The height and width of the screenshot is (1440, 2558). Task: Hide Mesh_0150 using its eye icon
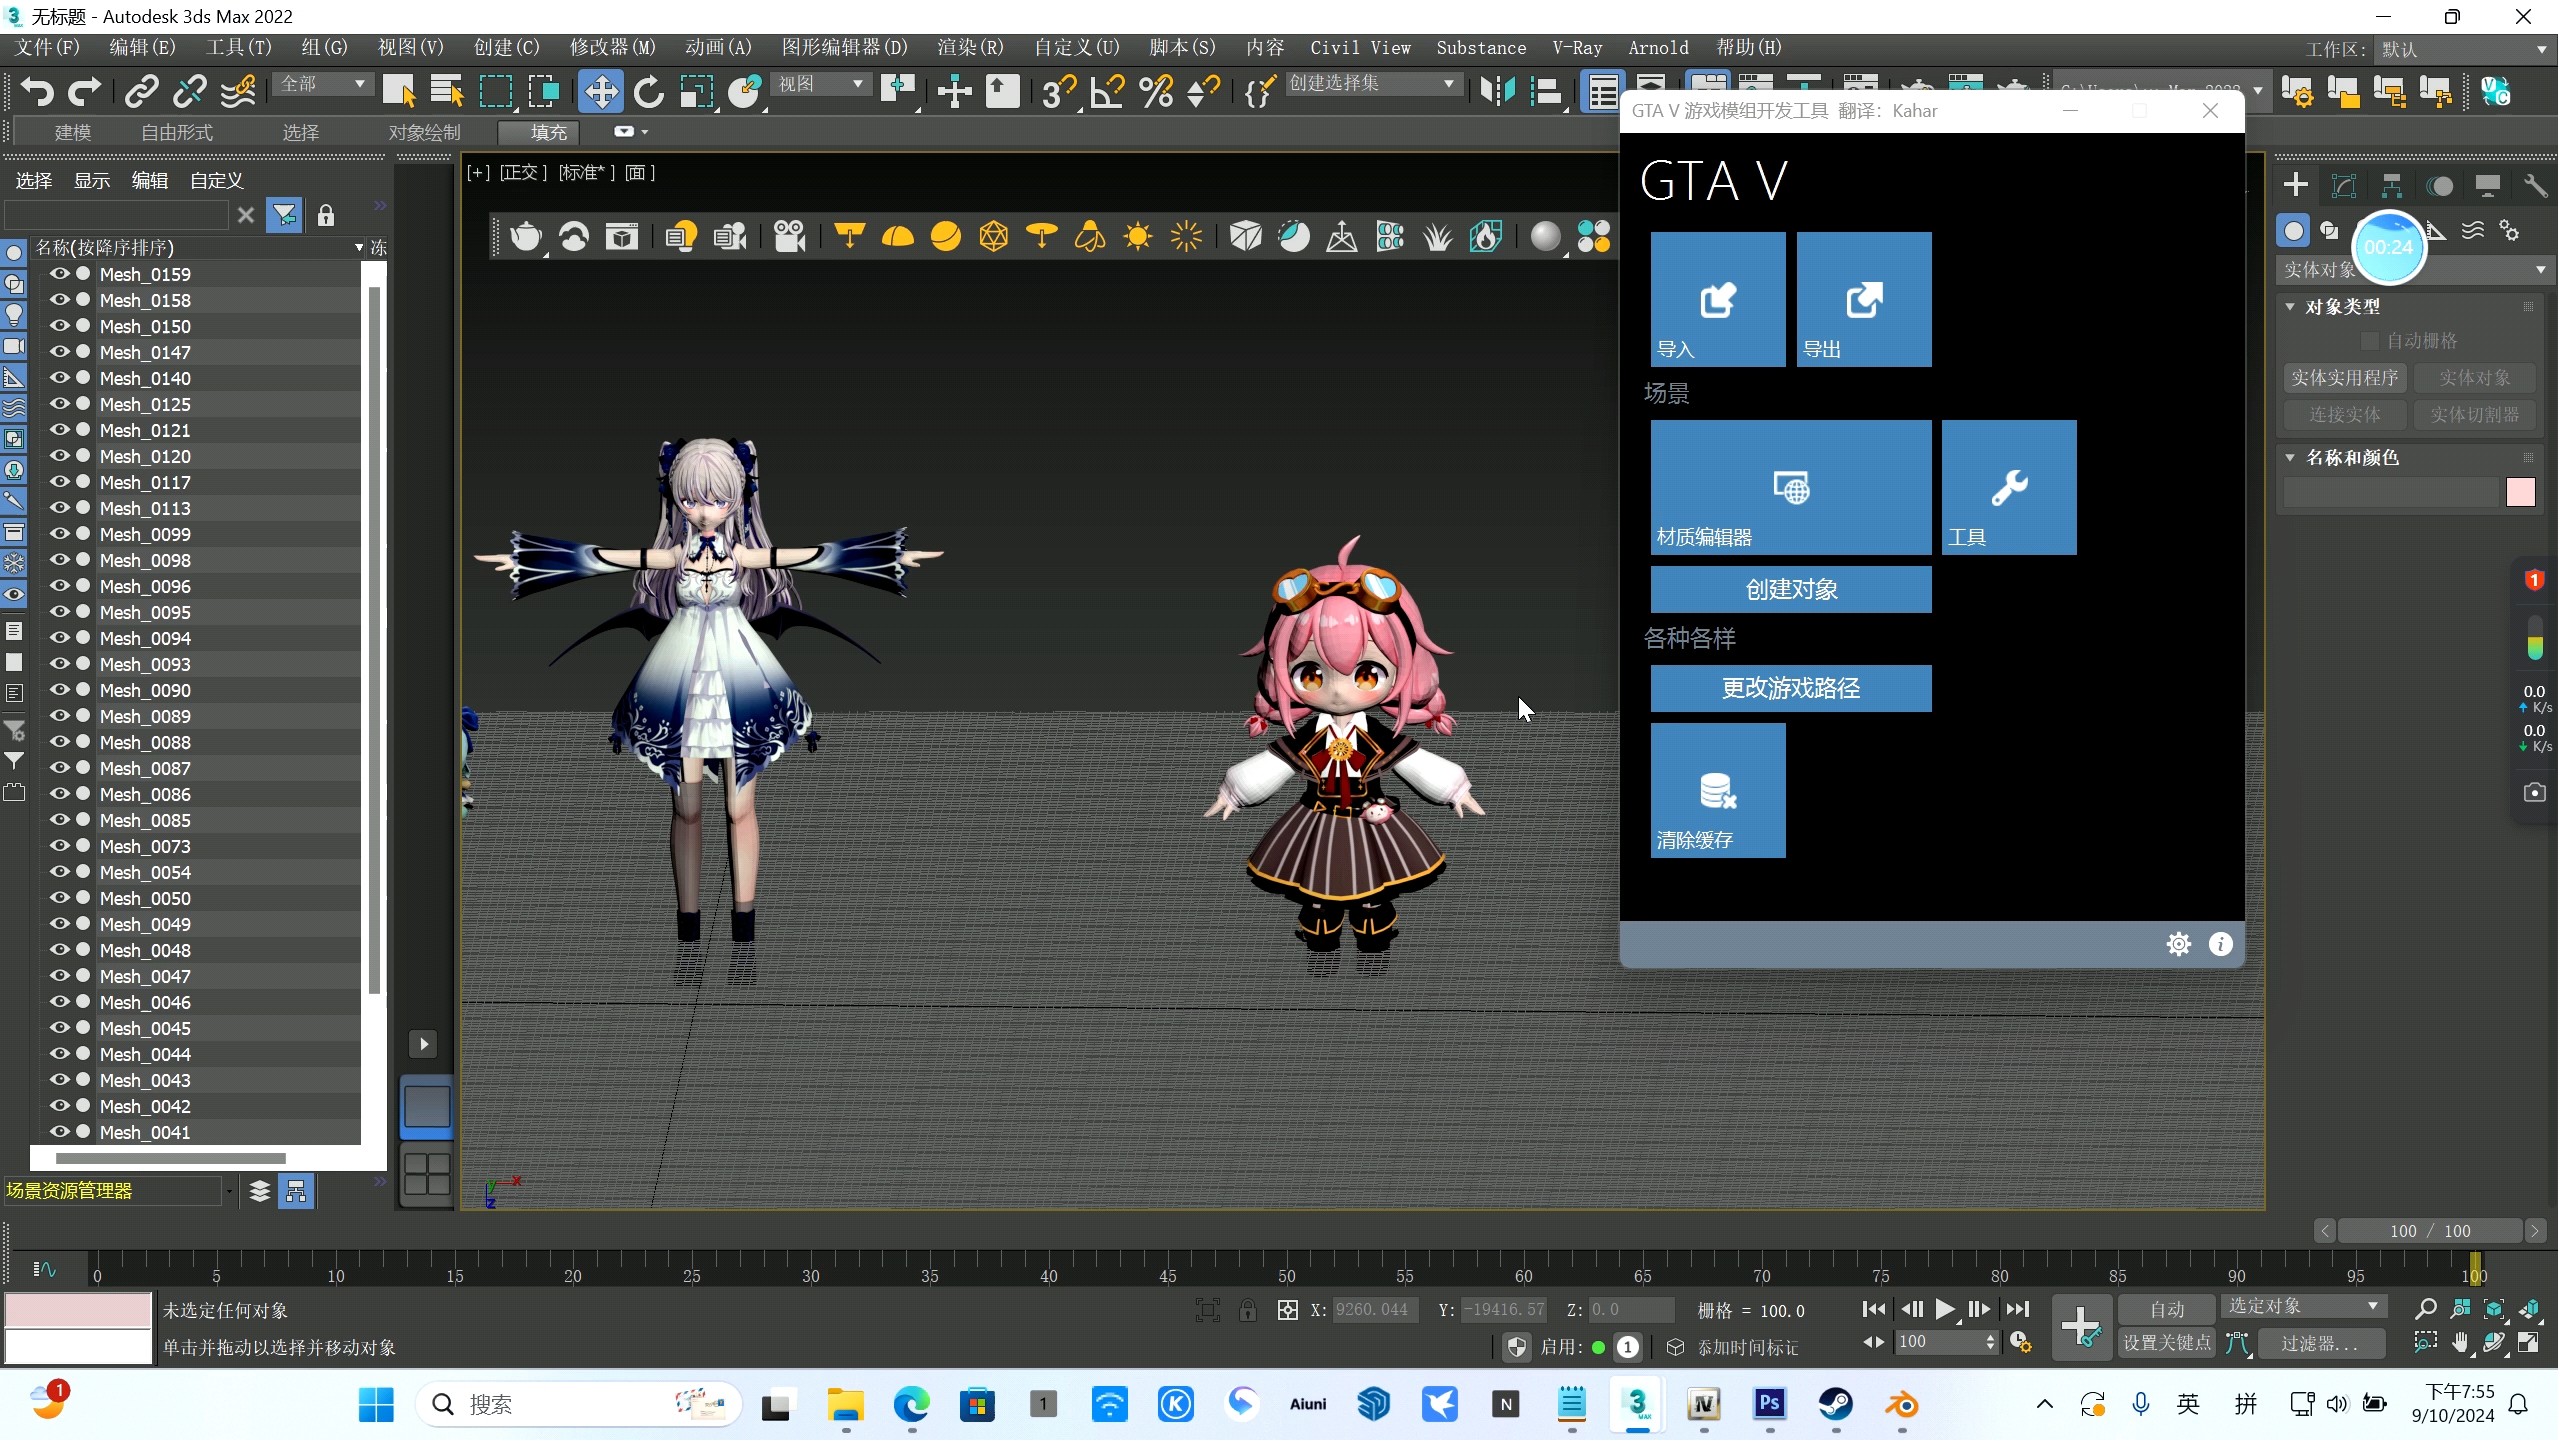(60, 325)
